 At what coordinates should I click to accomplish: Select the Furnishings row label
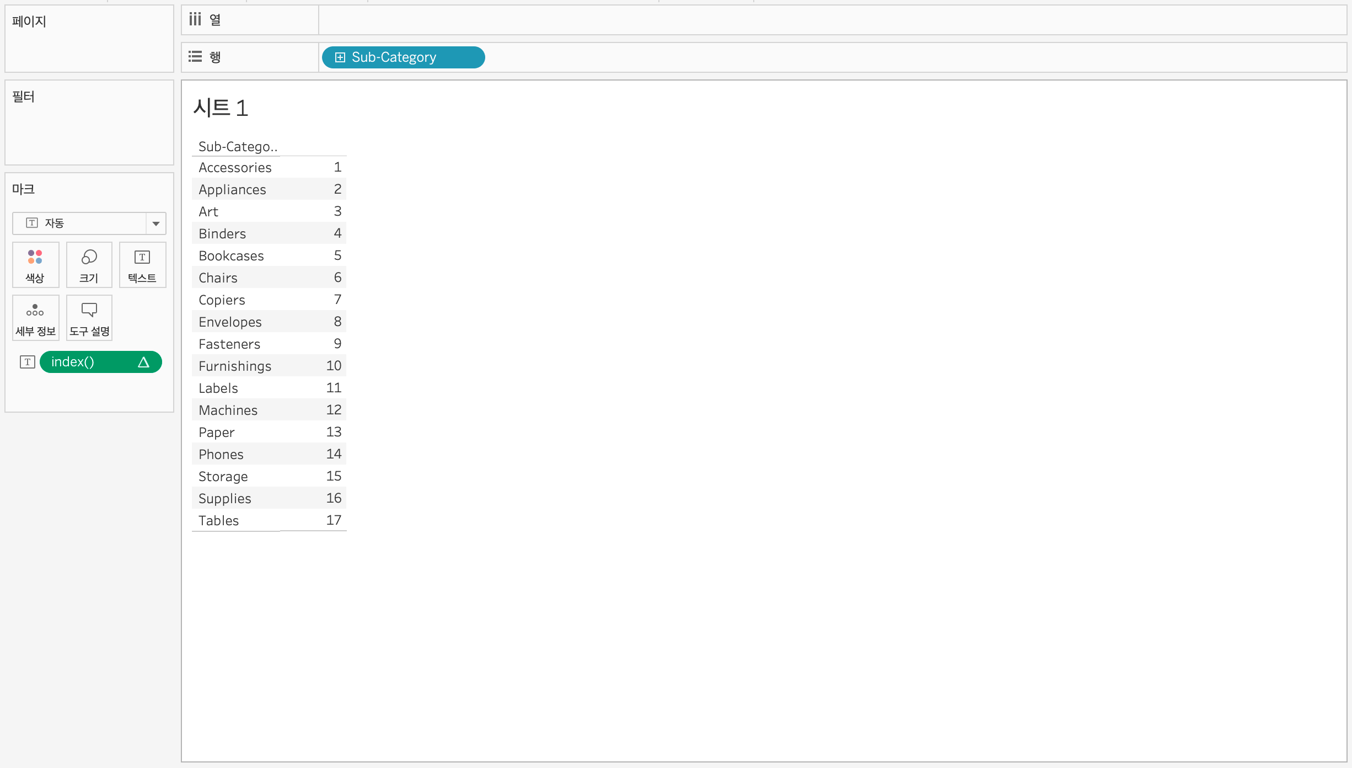tap(235, 366)
